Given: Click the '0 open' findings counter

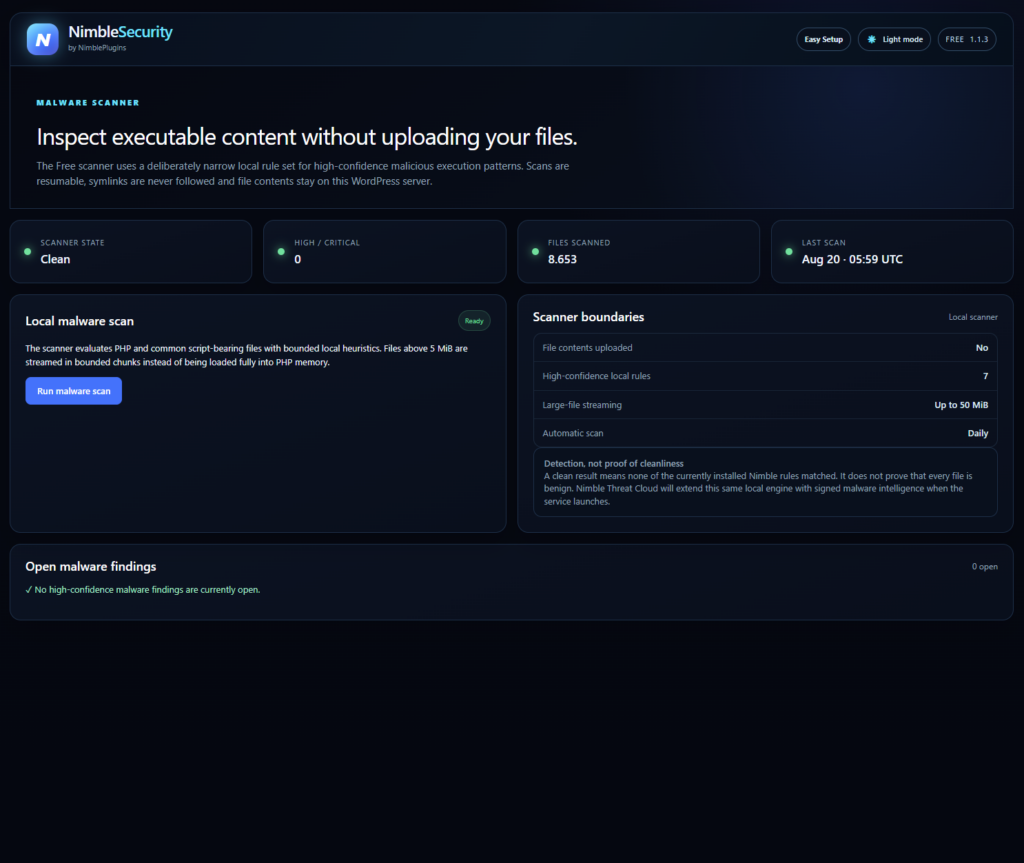Looking at the screenshot, I should [x=984, y=566].
